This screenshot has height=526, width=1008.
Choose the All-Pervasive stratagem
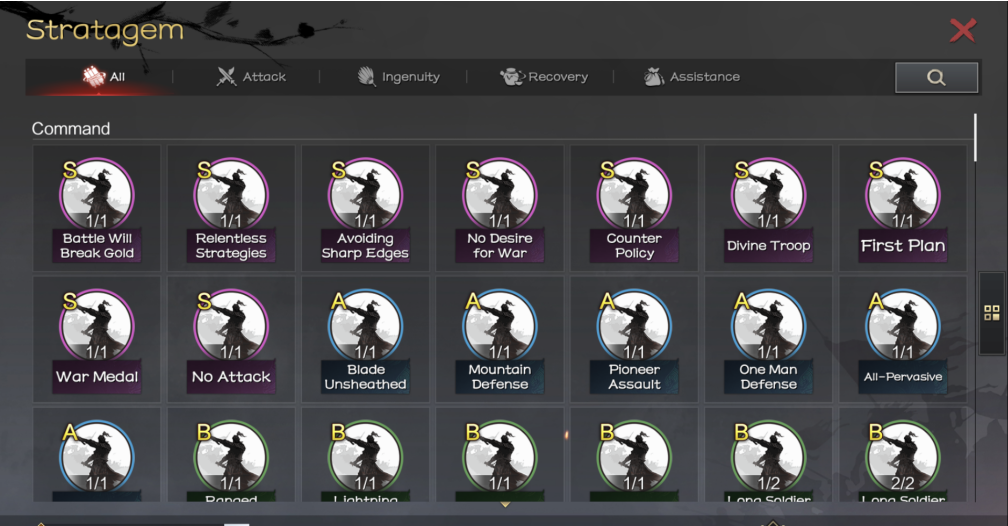click(x=902, y=338)
